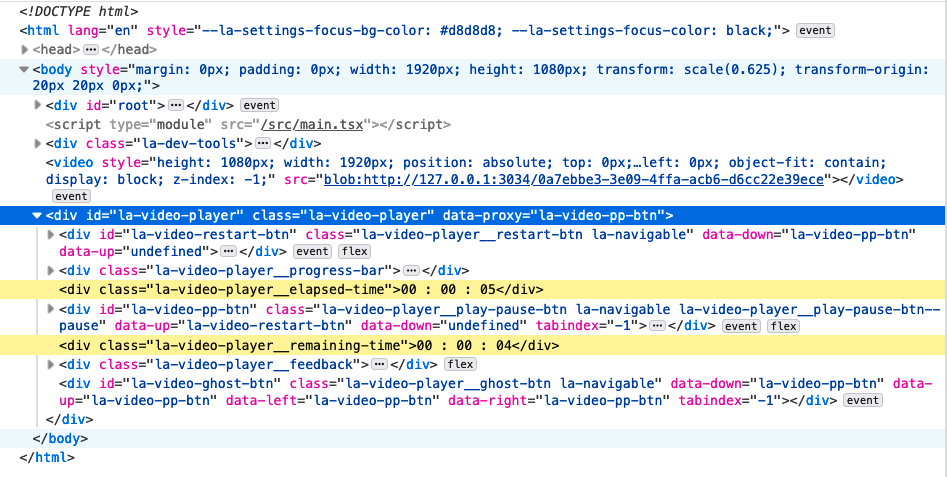Expand the la-dev-tools div node
The width and height of the screenshot is (947, 477).
coord(38,144)
